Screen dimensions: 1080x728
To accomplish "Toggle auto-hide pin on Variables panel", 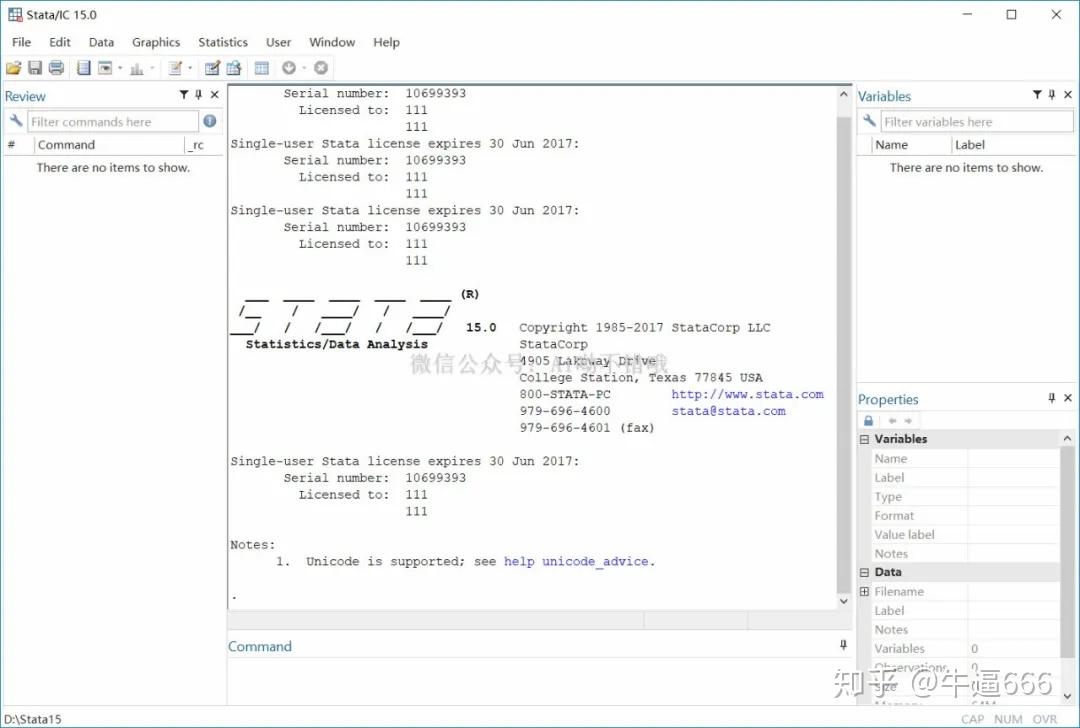I will tap(1052, 95).
